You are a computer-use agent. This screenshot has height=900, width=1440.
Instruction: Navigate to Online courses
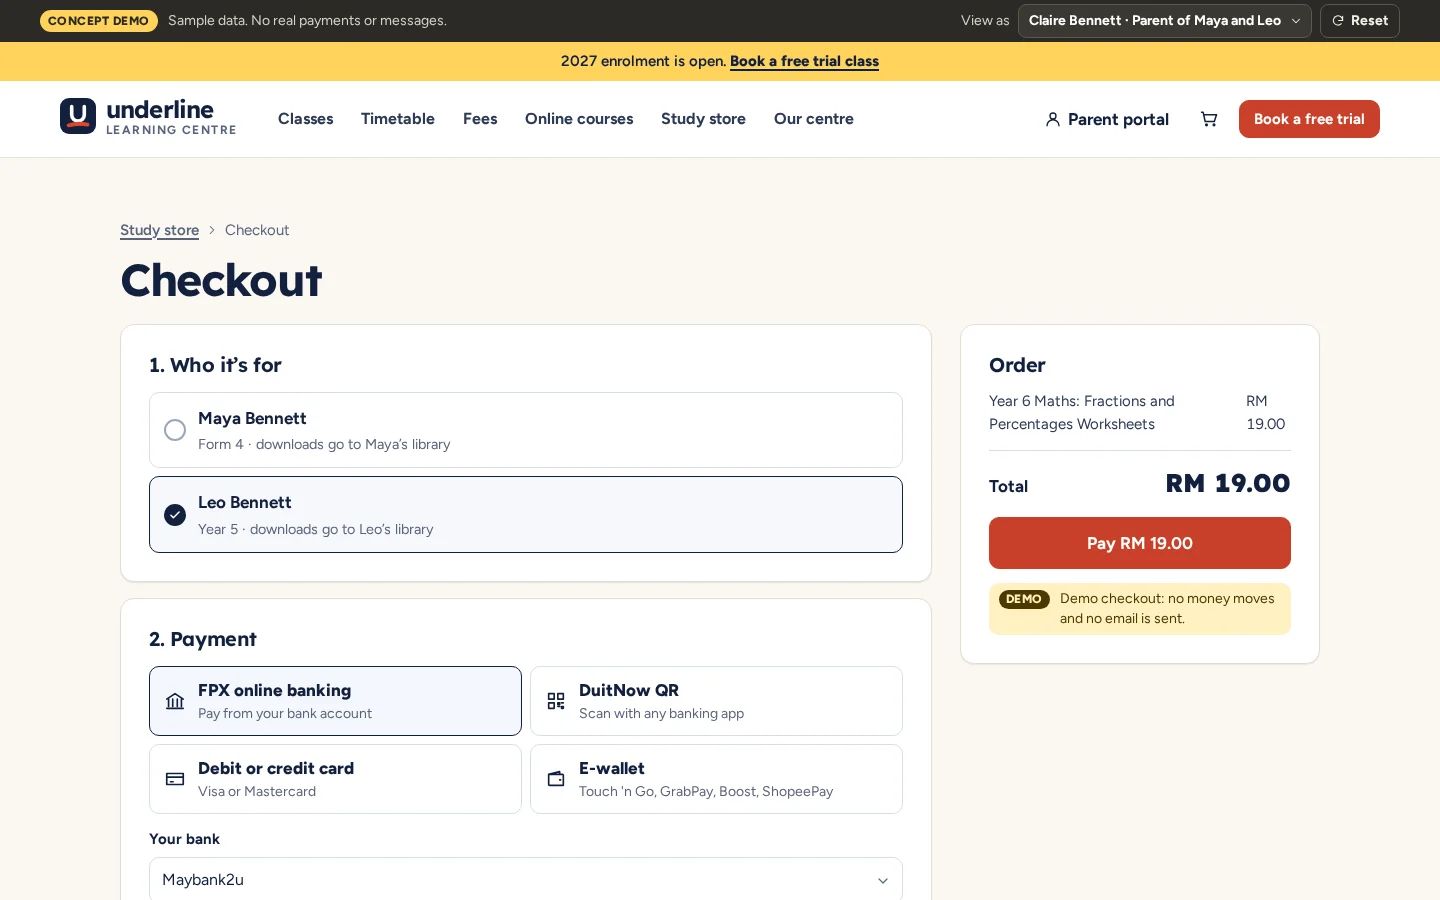tap(579, 119)
